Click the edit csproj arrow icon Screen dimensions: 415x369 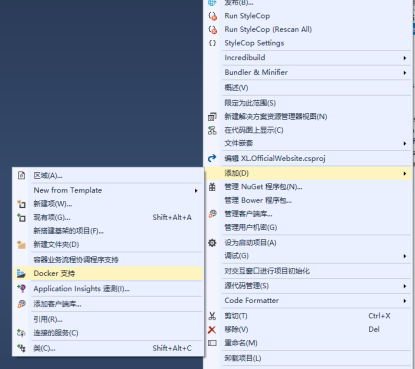212,158
